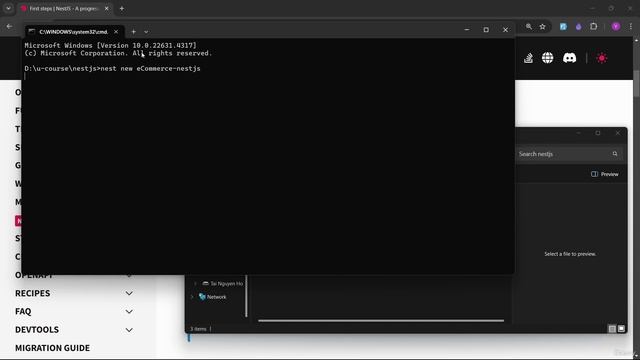640x360 pixels.
Task: Expand the RECIPES section chevron
Action: (129, 293)
